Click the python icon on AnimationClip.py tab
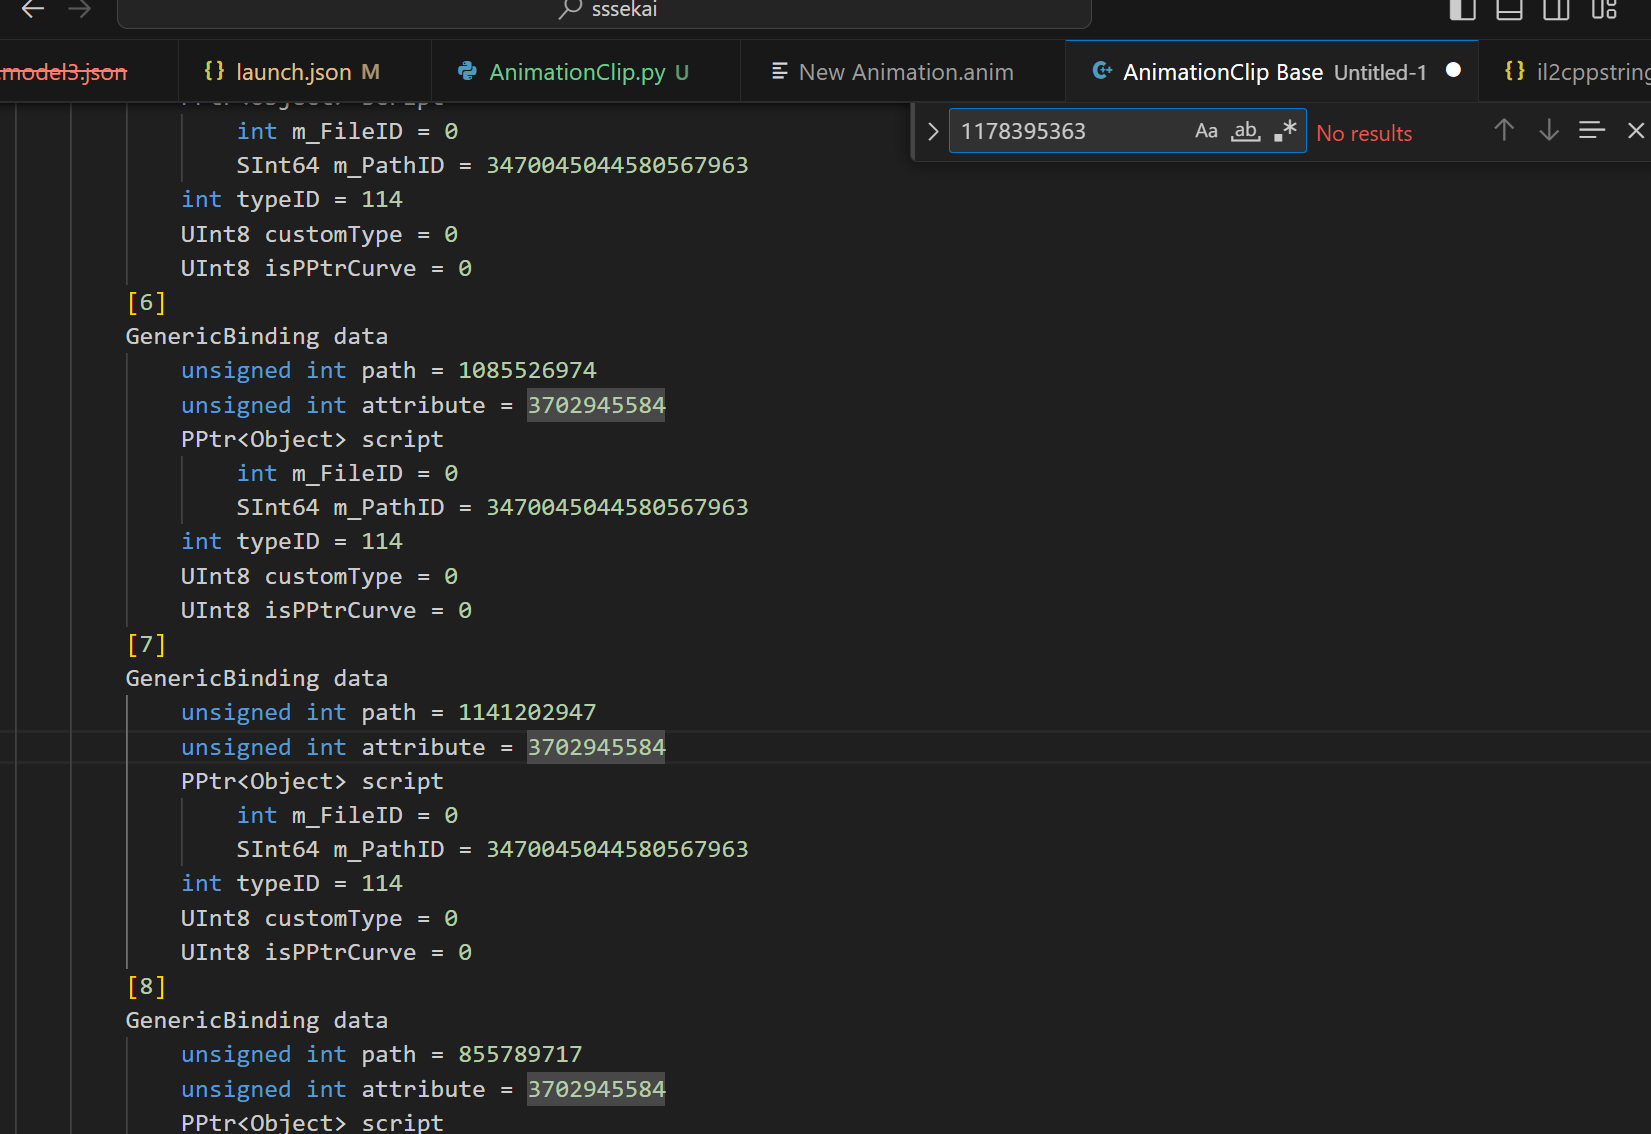 [x=467, y=71]
